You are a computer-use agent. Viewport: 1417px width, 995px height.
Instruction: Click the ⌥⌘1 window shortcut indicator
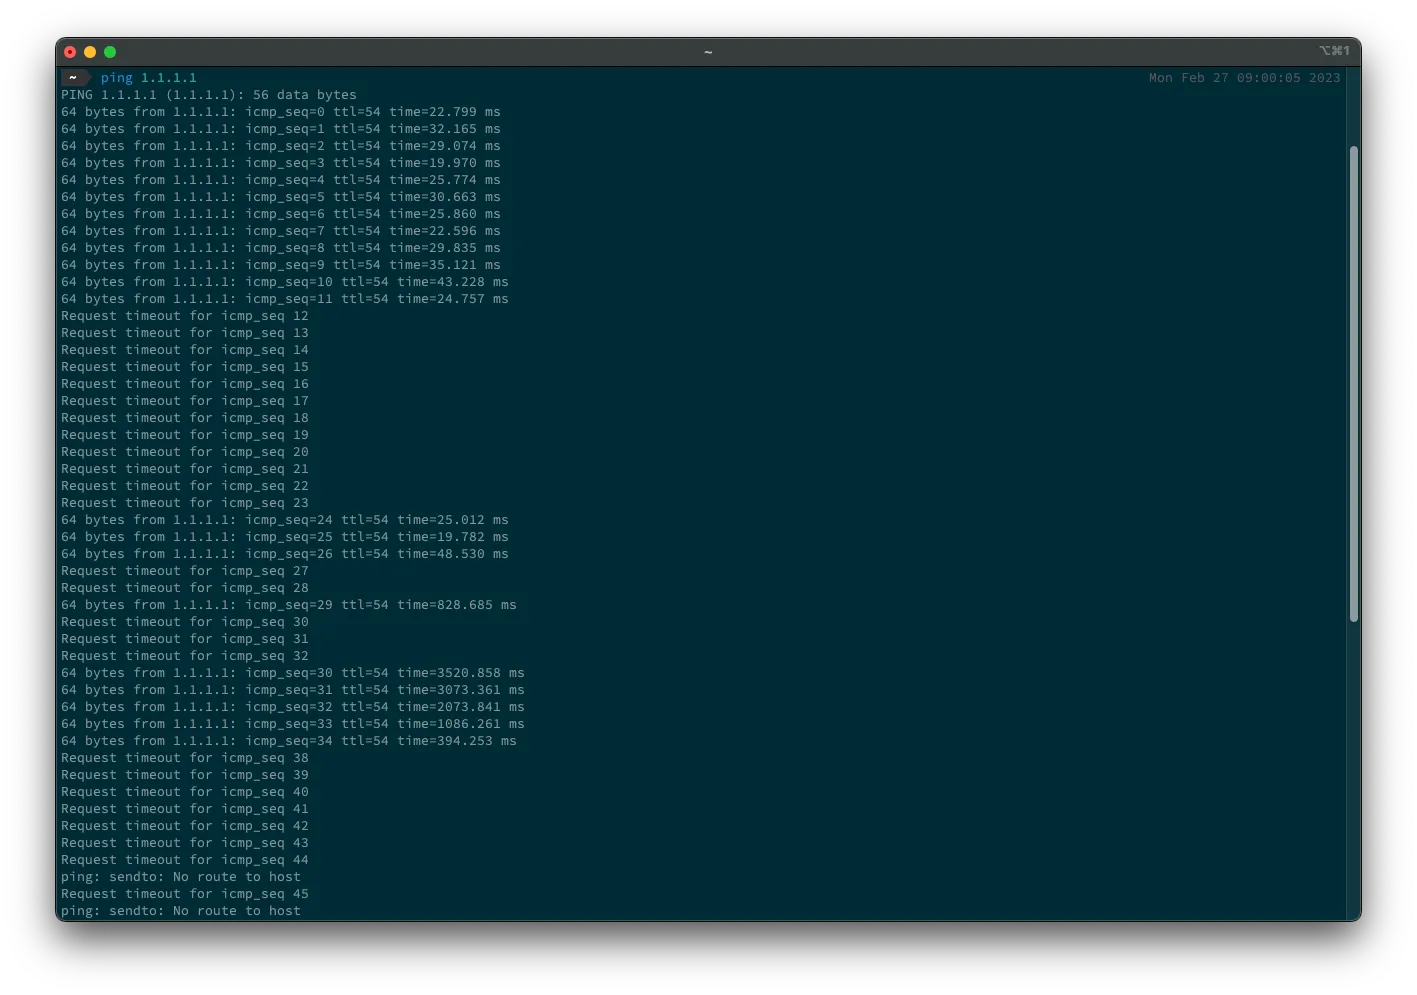pos(1334,51)
